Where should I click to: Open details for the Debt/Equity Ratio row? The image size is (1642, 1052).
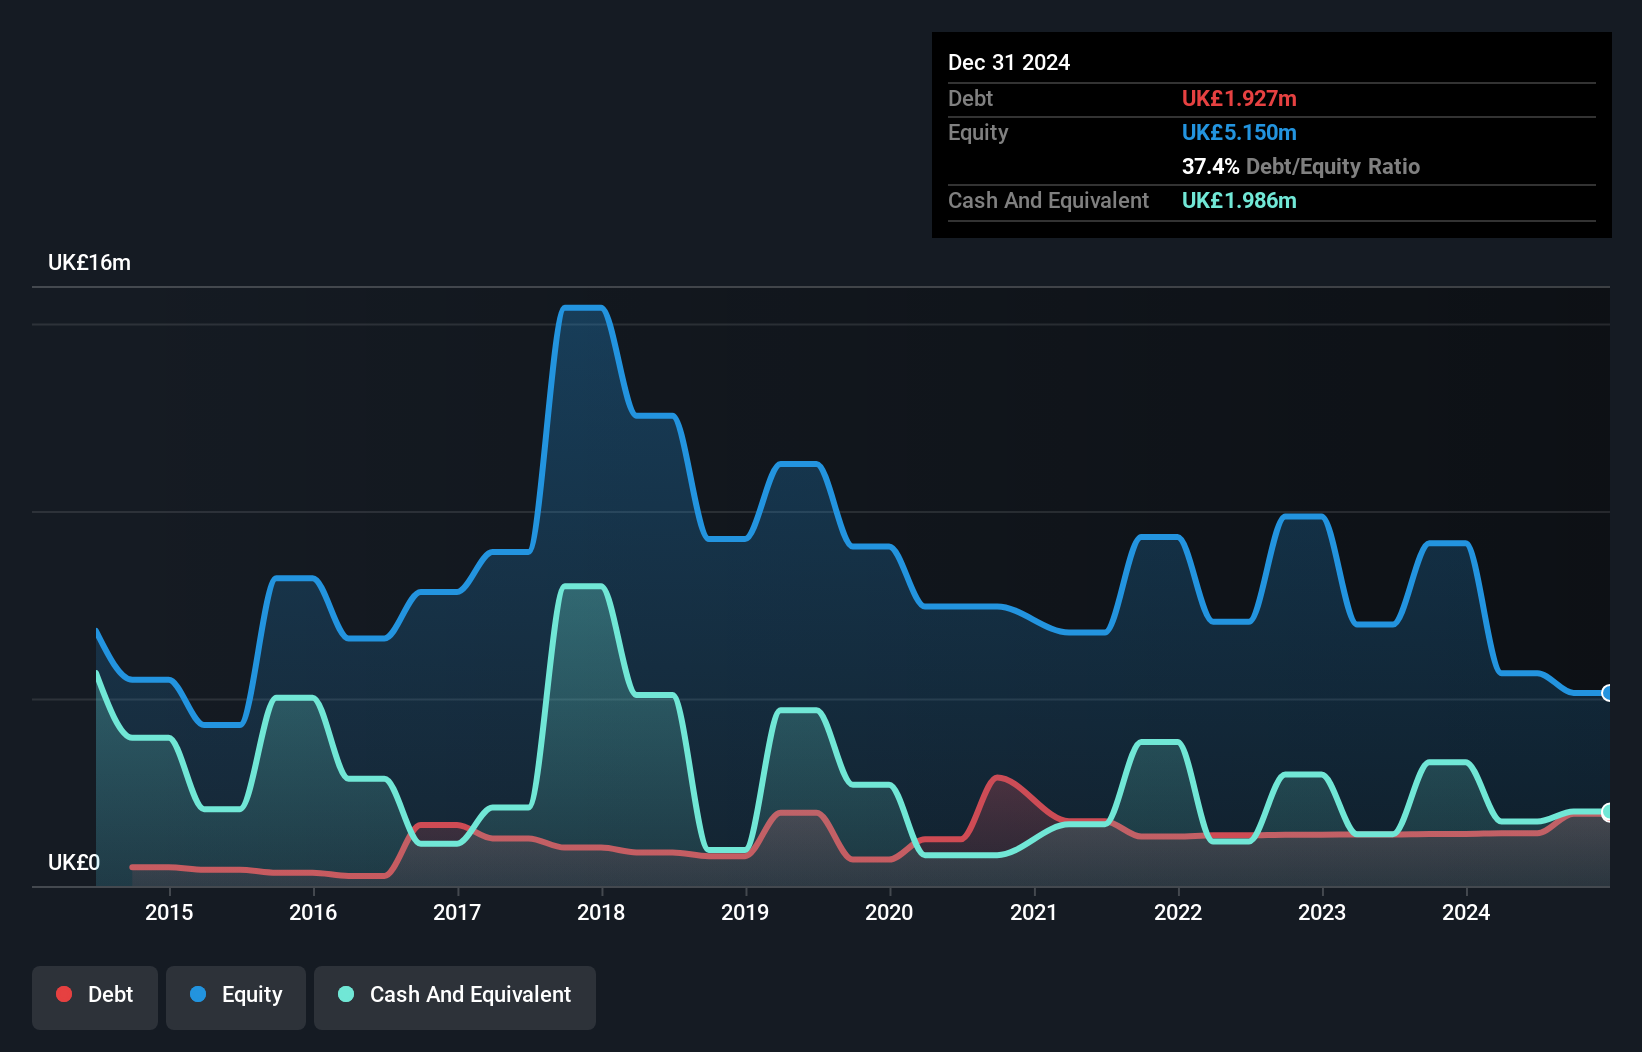click(x=1301, y=166)
